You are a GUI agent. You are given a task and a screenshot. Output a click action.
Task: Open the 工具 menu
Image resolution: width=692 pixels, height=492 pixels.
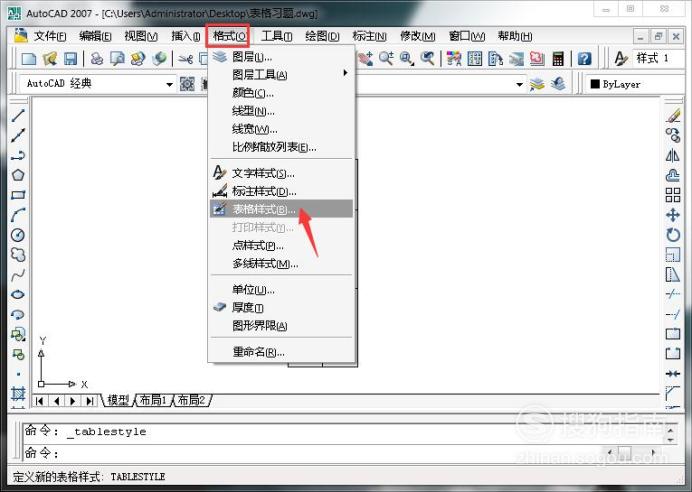(276, 36)
